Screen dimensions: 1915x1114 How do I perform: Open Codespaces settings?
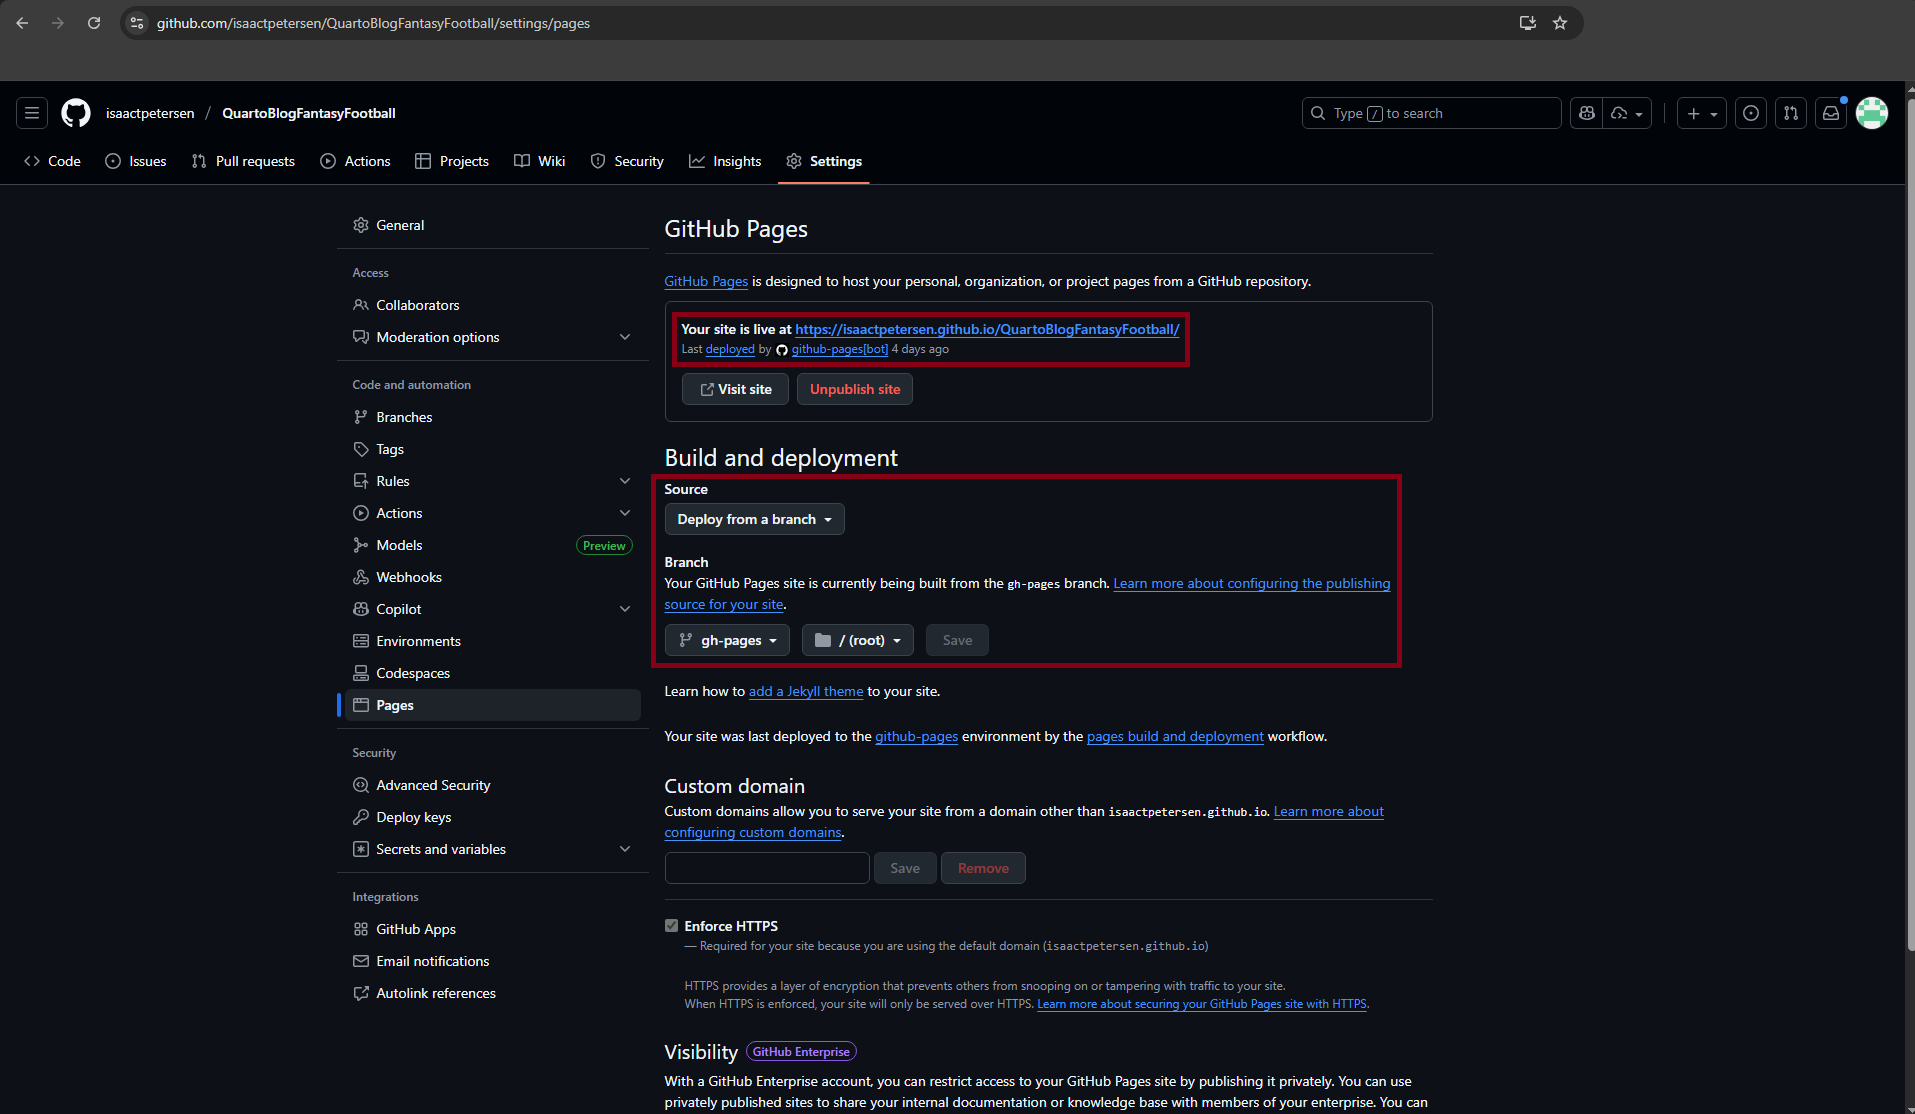pos(492,673)
